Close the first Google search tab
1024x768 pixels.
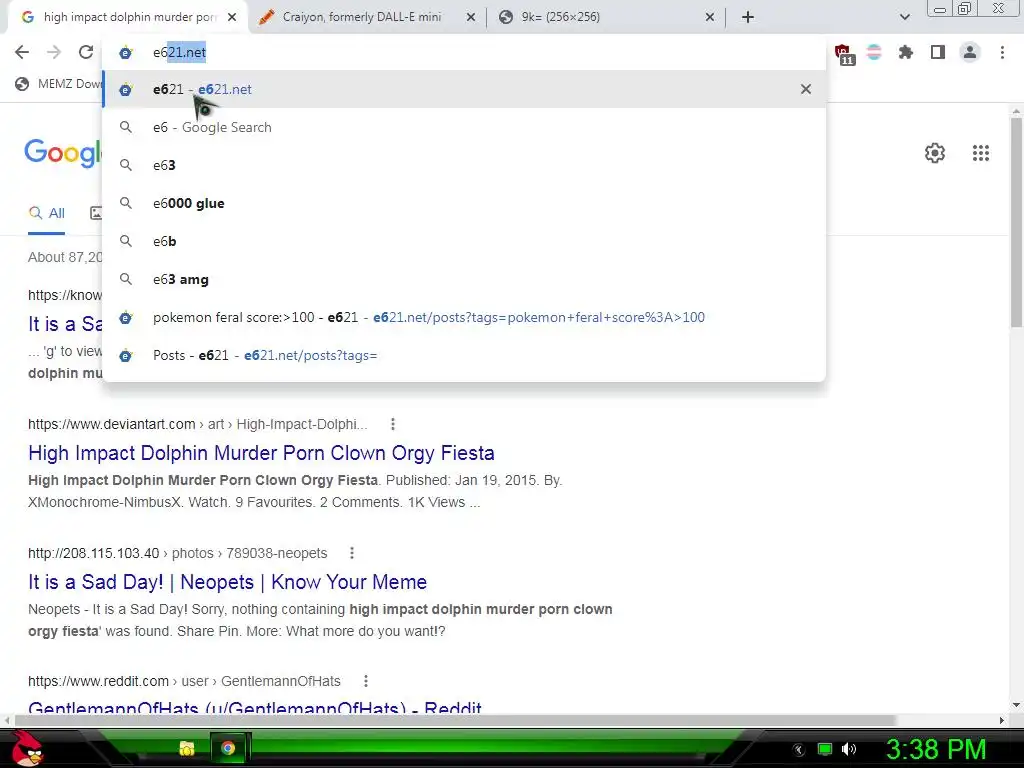click(x=232, y=17)
